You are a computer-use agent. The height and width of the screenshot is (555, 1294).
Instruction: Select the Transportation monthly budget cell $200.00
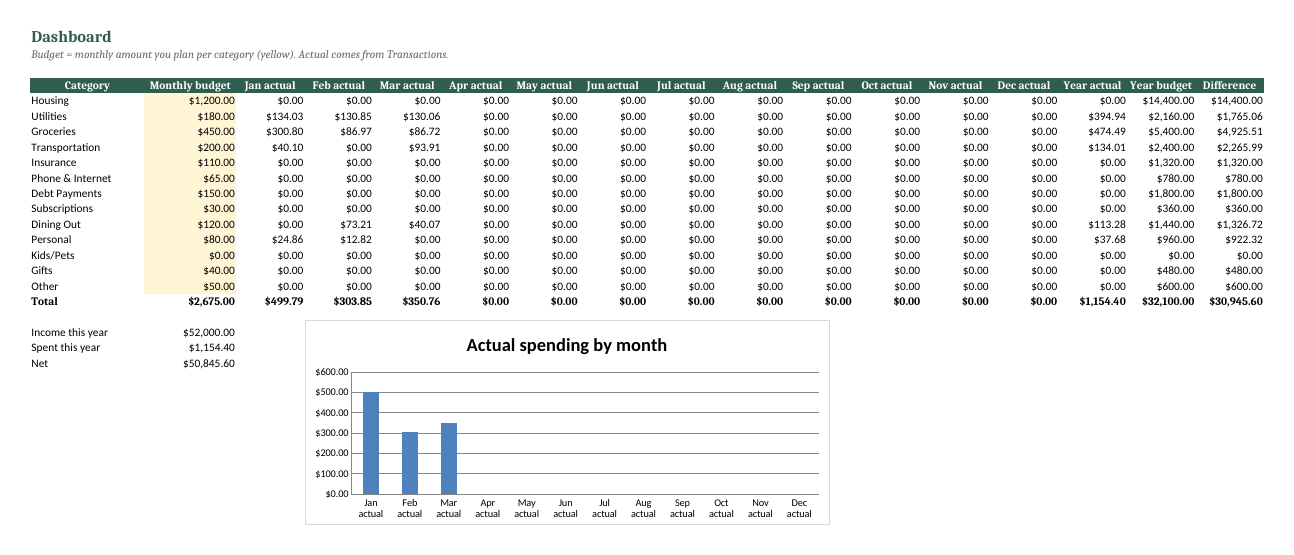coord(191,147)
